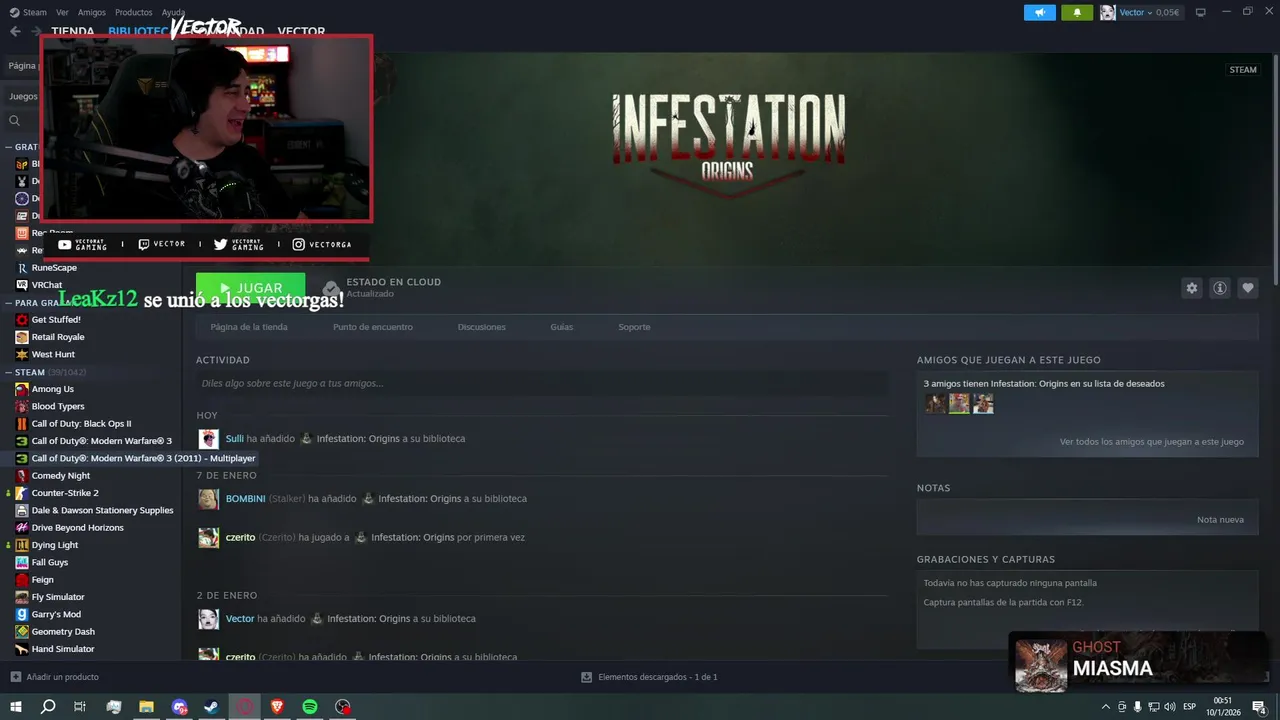Screen dimensions: 1280x720
Task: Click Nota nueva button
Action: tap(1220, 520)
